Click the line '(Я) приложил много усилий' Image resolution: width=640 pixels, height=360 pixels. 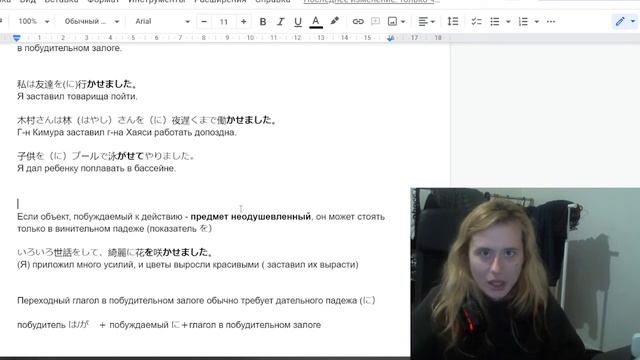point(188,265)
